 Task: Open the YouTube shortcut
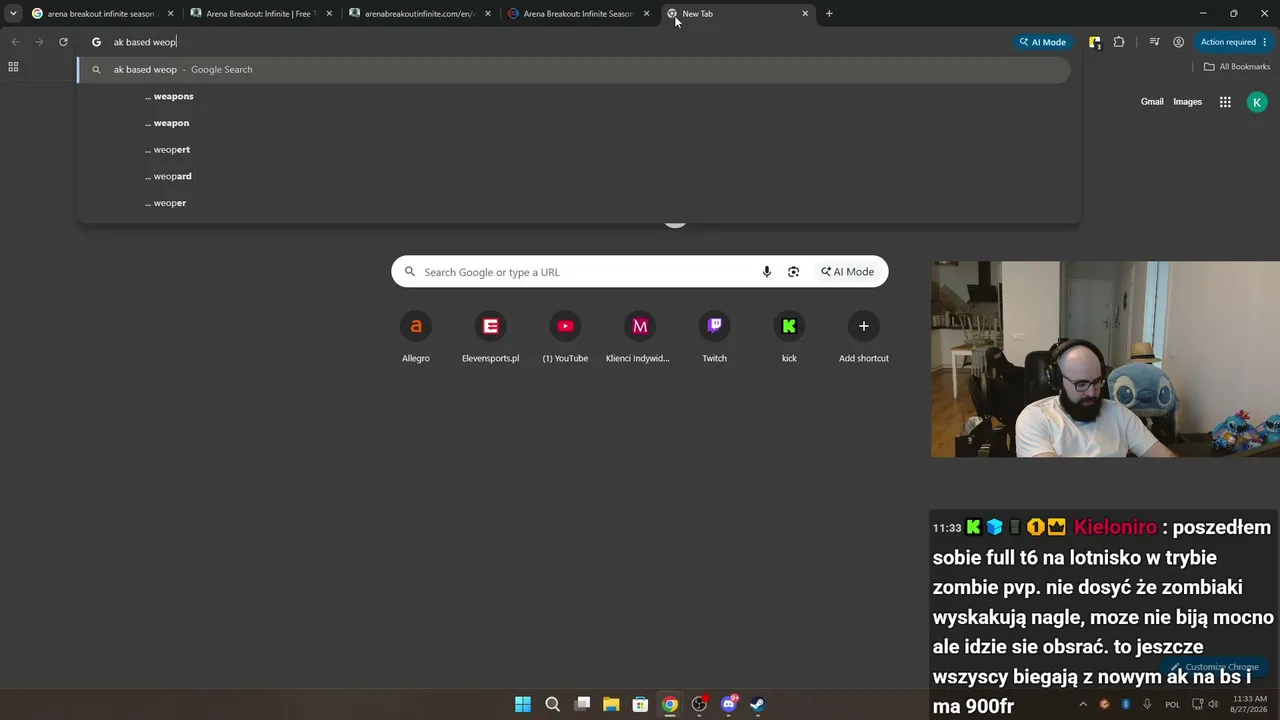(565, 337)
